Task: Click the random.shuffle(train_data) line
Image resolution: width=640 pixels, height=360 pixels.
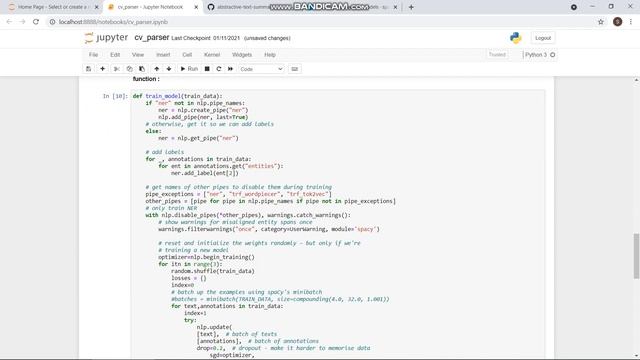Action: [213, 271]
